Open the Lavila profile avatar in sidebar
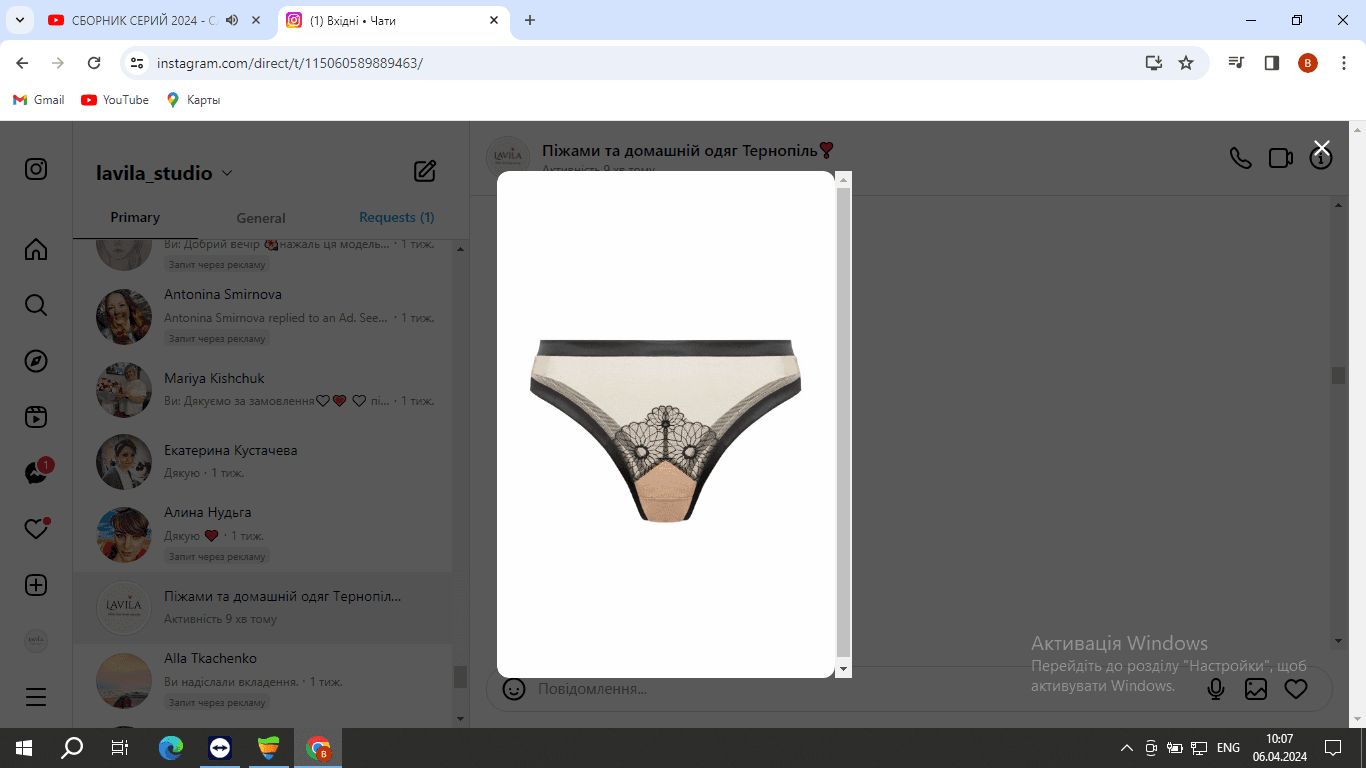 click(36, 641)
